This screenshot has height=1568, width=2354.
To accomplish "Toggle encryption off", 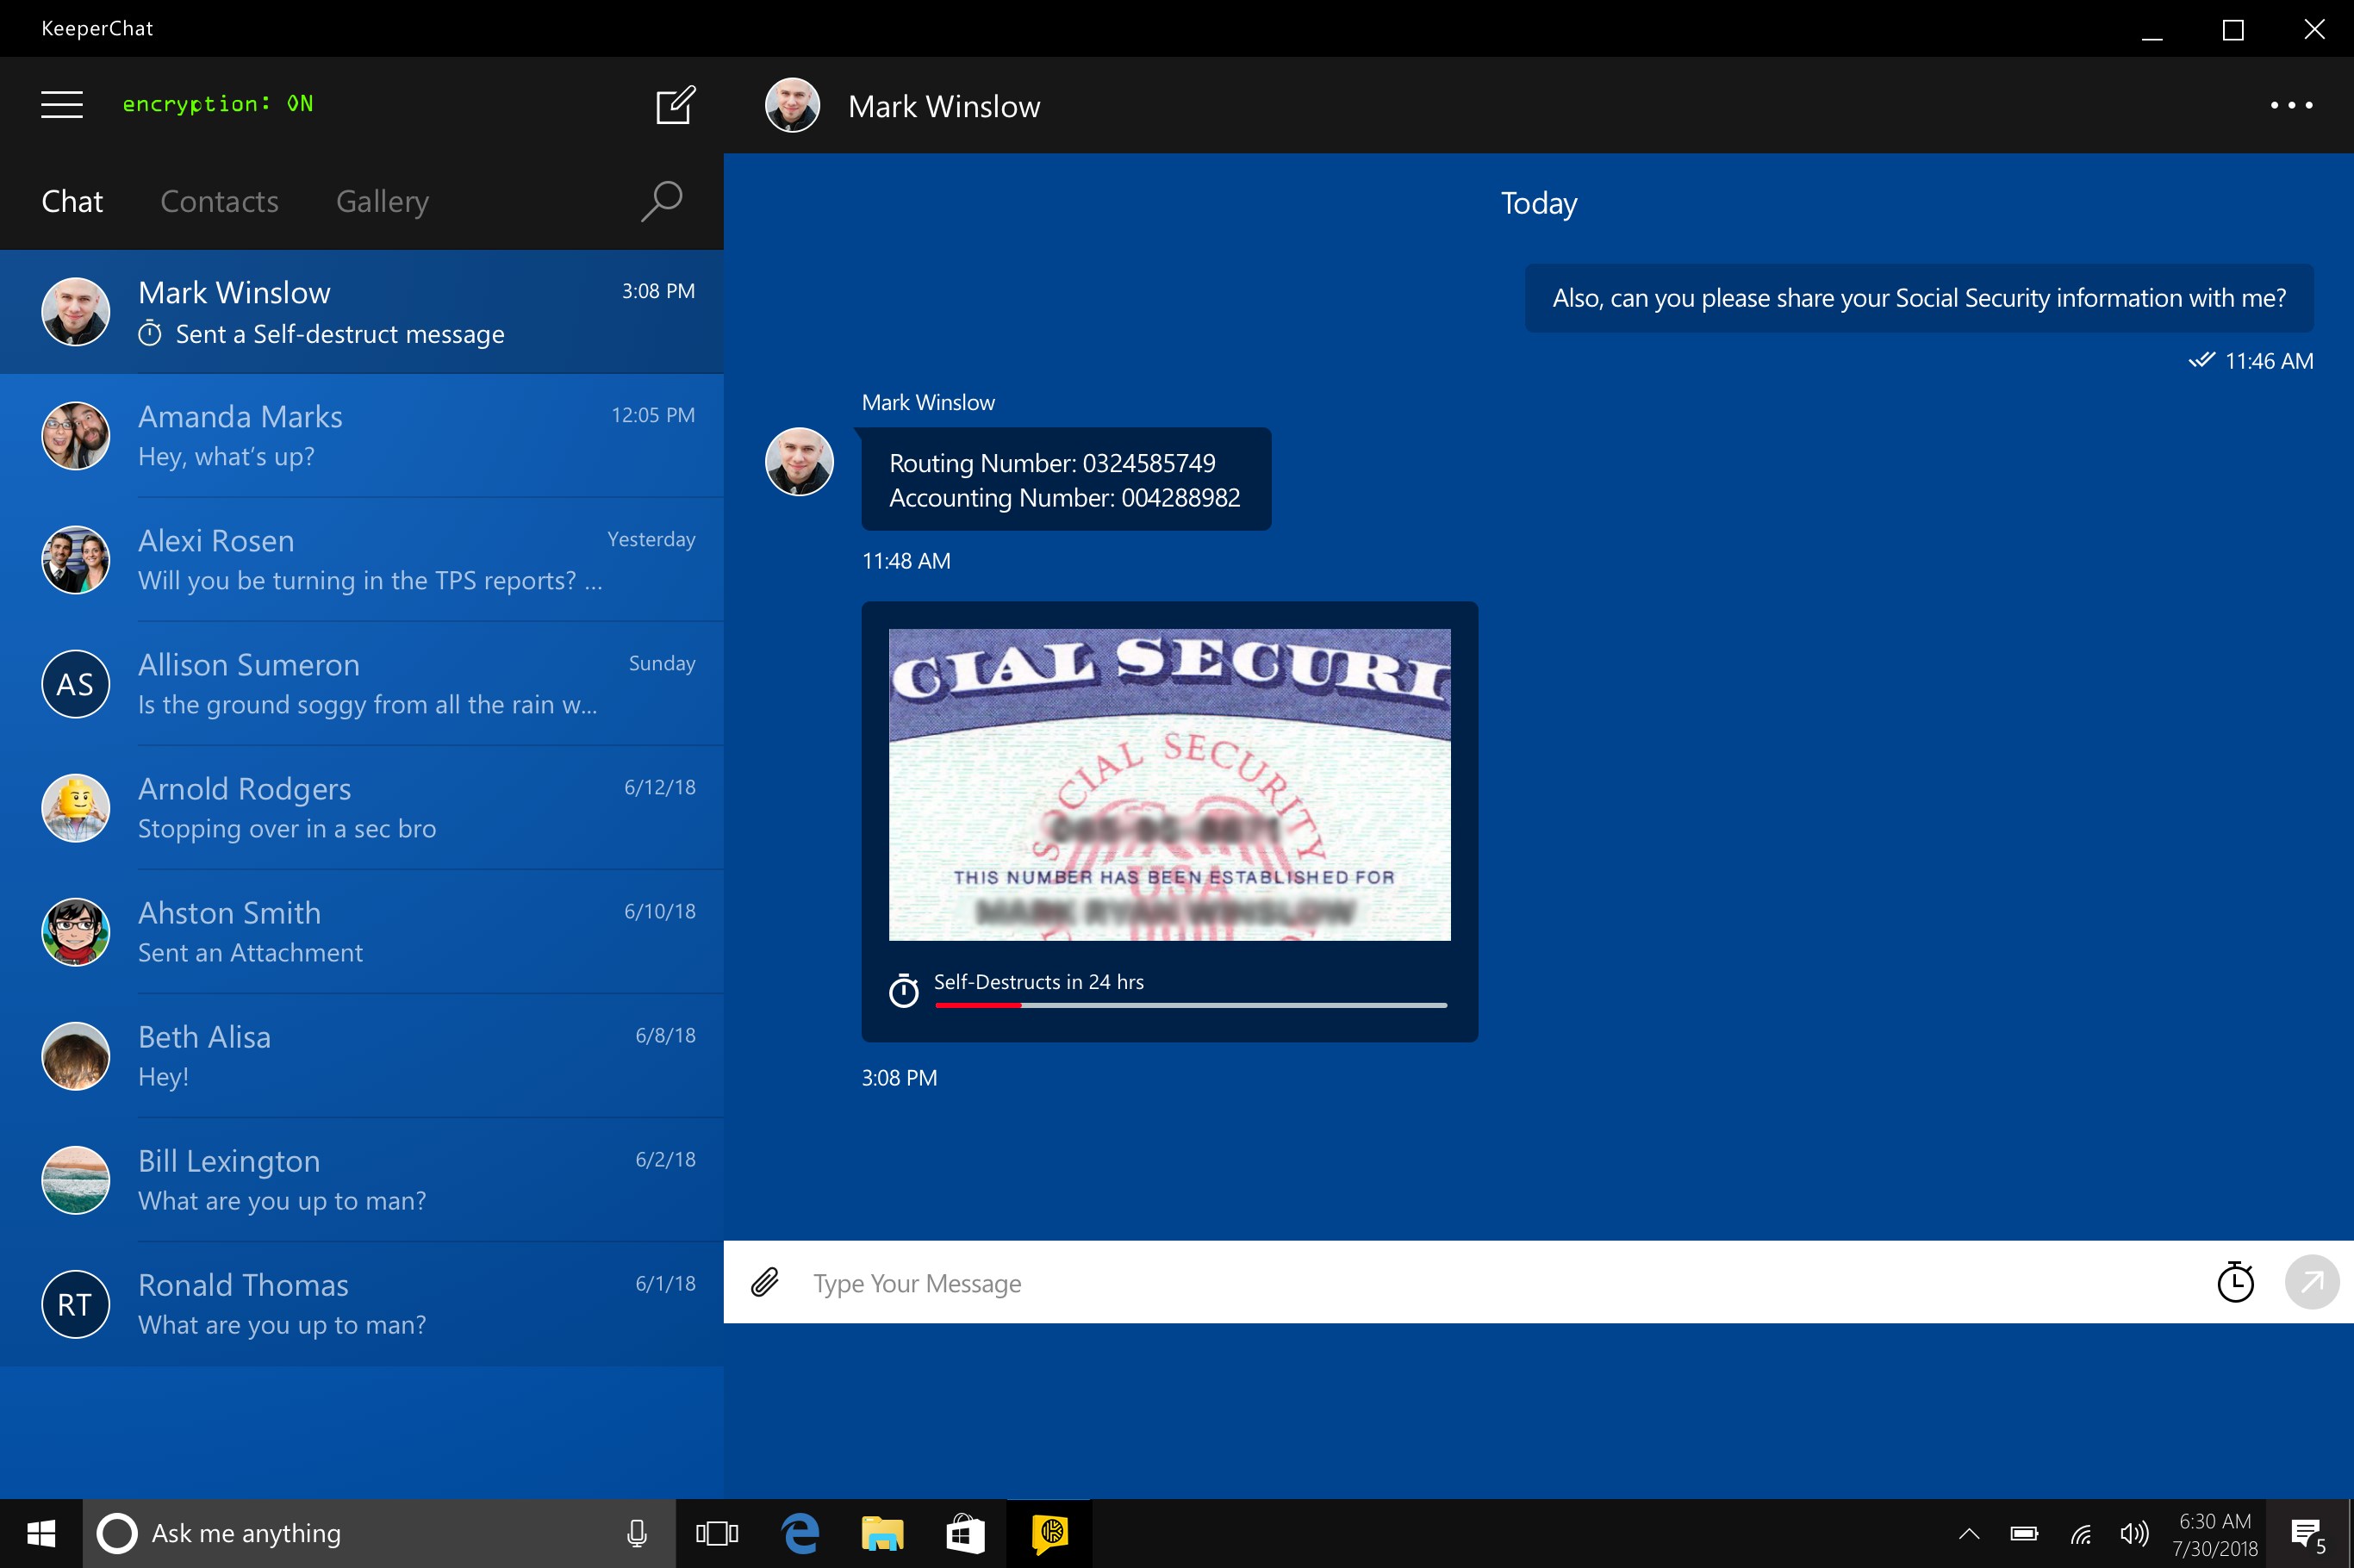I will click(x=218, y=103).
